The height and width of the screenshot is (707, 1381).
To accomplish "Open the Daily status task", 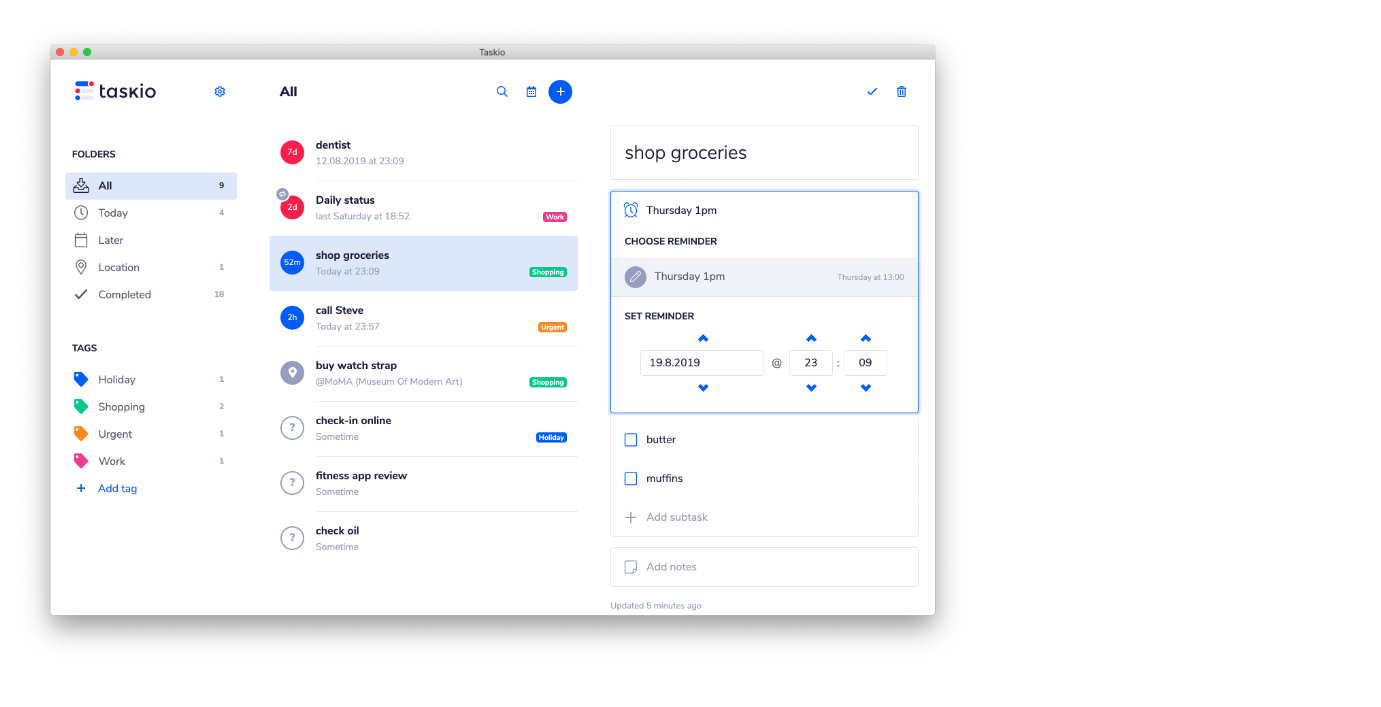I will 424,208.
